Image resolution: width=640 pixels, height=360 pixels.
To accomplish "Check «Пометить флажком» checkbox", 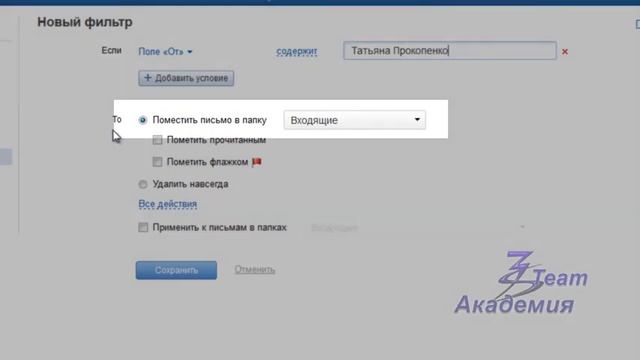I will click(x=157, y=162).
